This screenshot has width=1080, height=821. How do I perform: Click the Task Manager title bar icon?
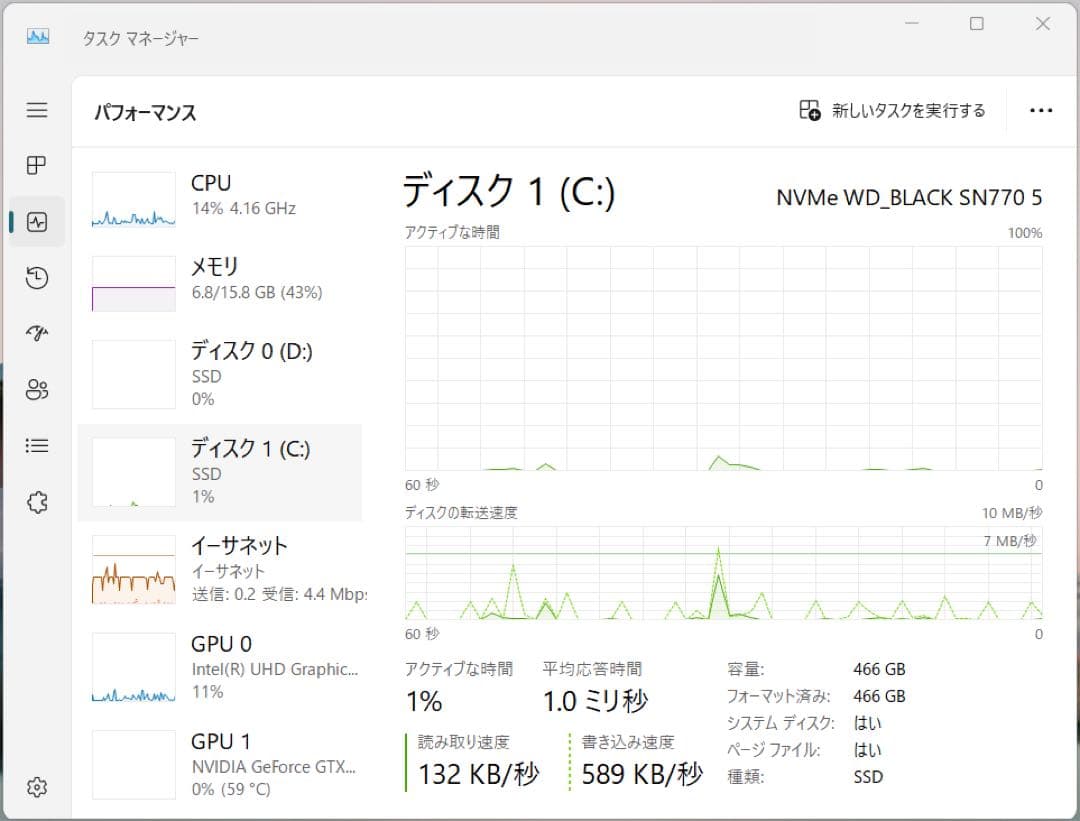point(37,37)
